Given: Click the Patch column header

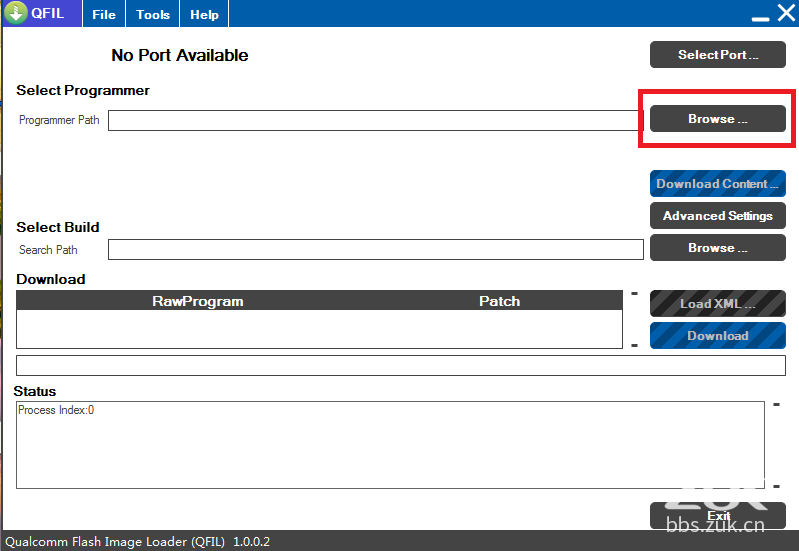Looking at the screenshot, I should pos(499,301).
